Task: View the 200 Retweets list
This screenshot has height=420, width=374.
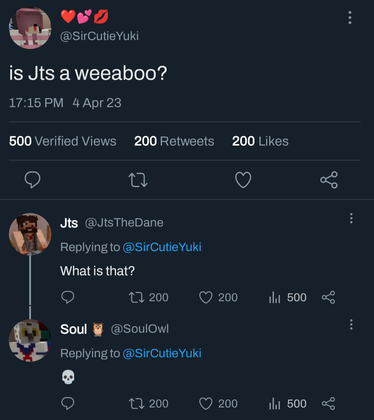Action: pos(174,141)
